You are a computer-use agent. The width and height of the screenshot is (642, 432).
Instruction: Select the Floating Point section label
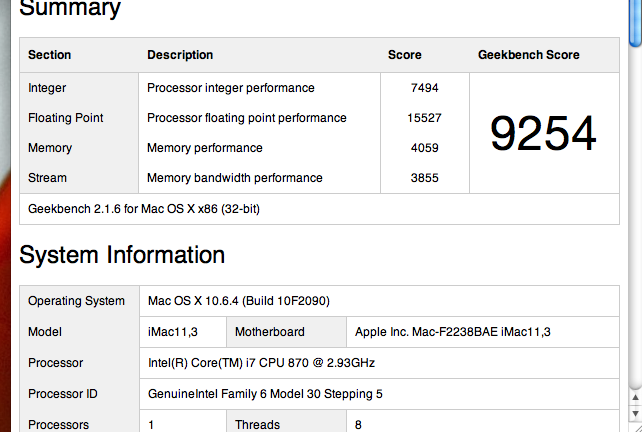point(66,118)
